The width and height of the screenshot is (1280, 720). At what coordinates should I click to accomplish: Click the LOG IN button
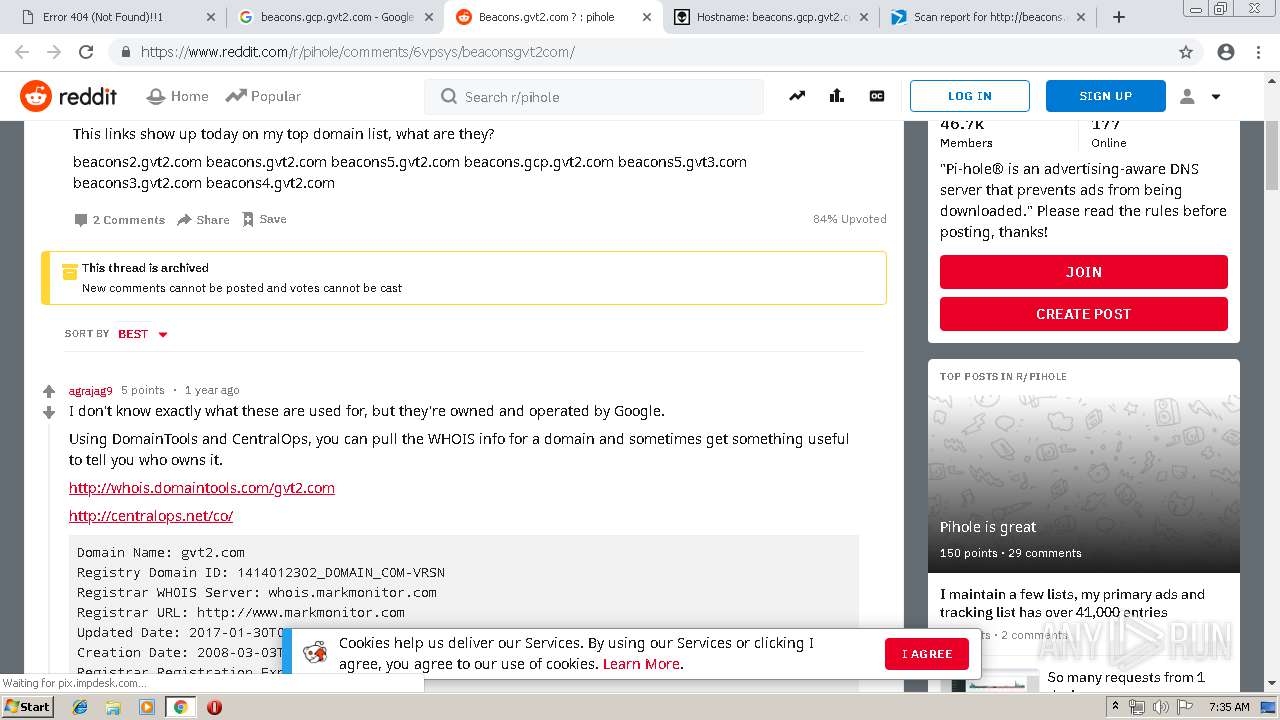969,96
